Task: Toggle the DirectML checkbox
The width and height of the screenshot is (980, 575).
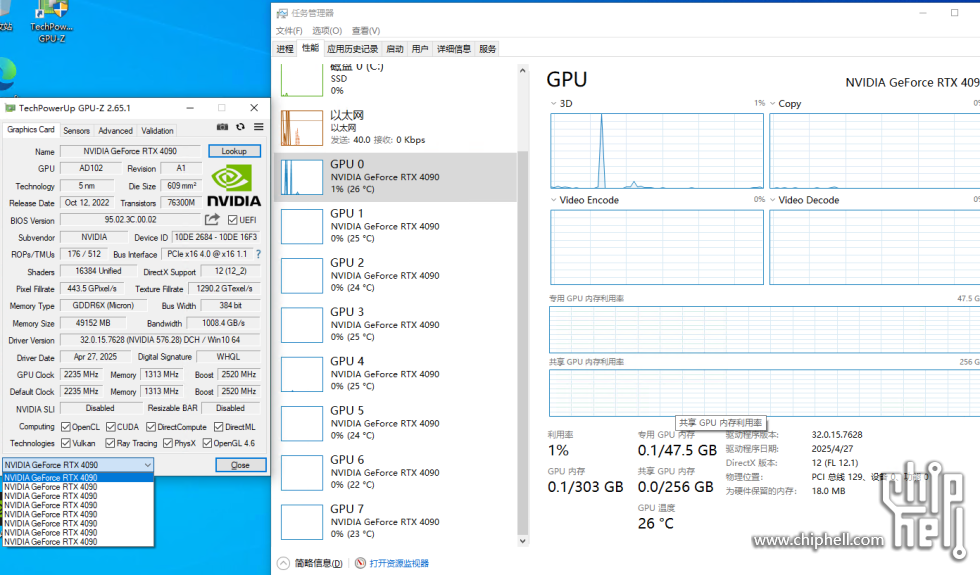Action: coord(219,427)
